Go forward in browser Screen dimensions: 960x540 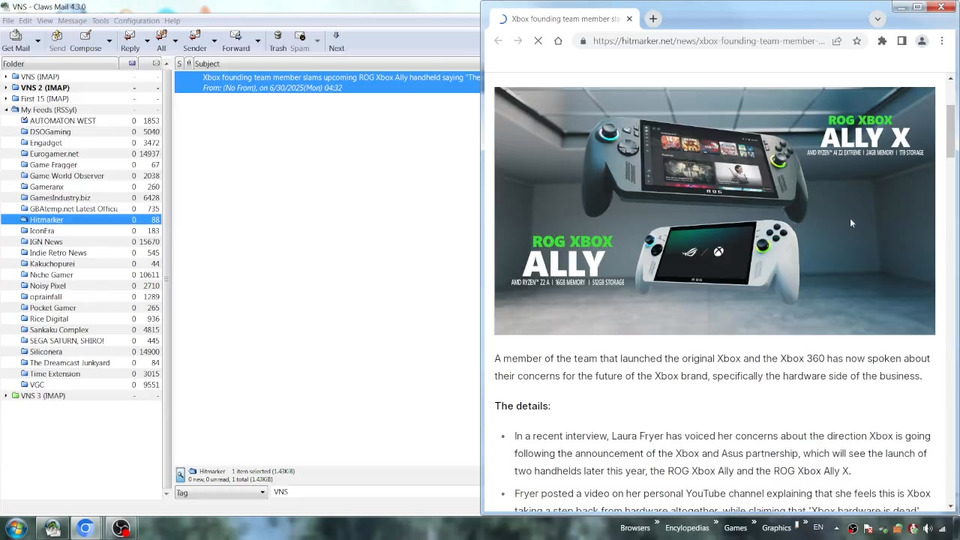[x=518, y=41]
